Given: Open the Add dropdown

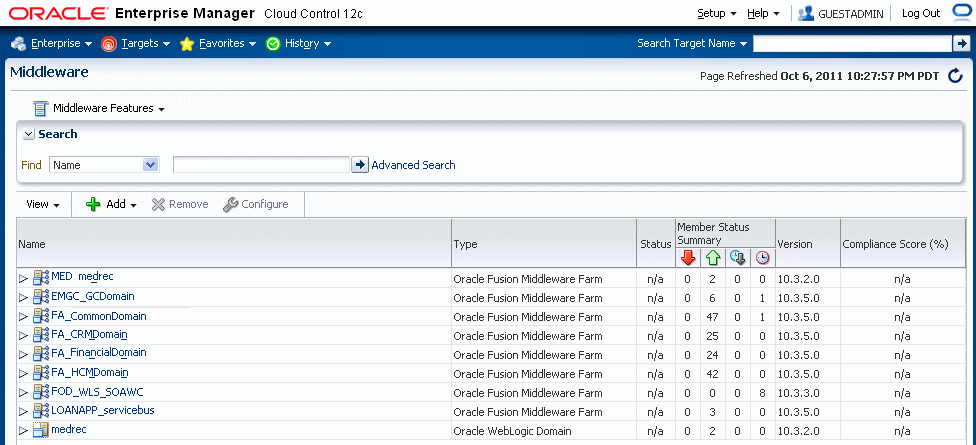Looking at the screenshot, I should pos(111,204).
